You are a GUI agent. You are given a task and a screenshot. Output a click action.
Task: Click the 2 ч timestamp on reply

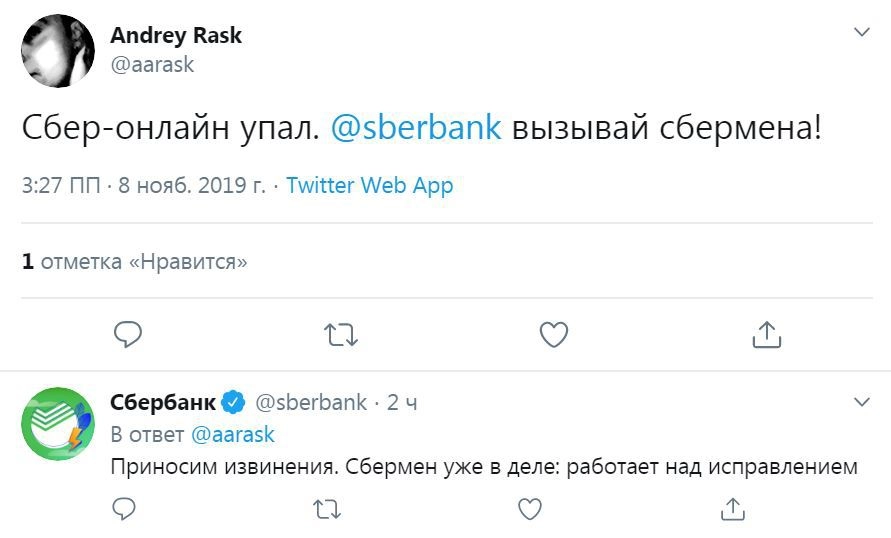(x=402, y=403)
